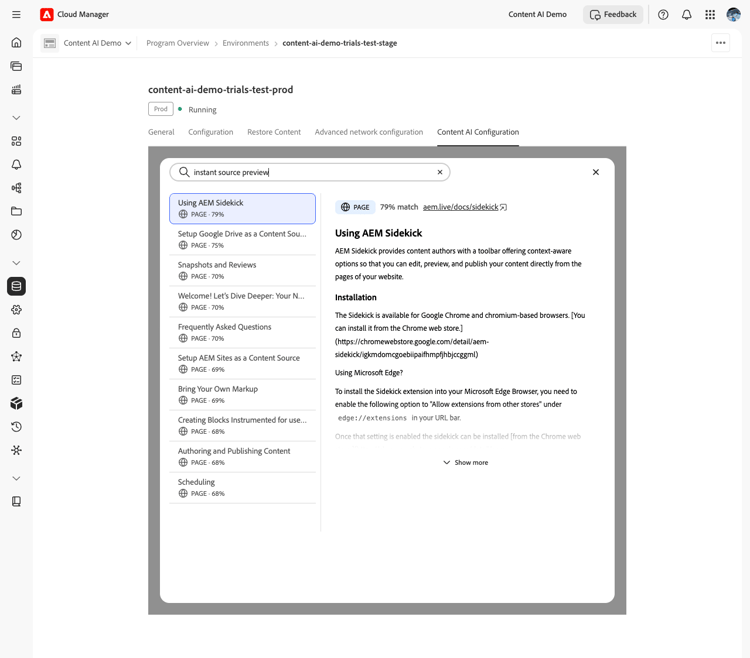Select Creating Blocks Instrumented result
This screenshot has width=750, height=658.
pos(243,426)
